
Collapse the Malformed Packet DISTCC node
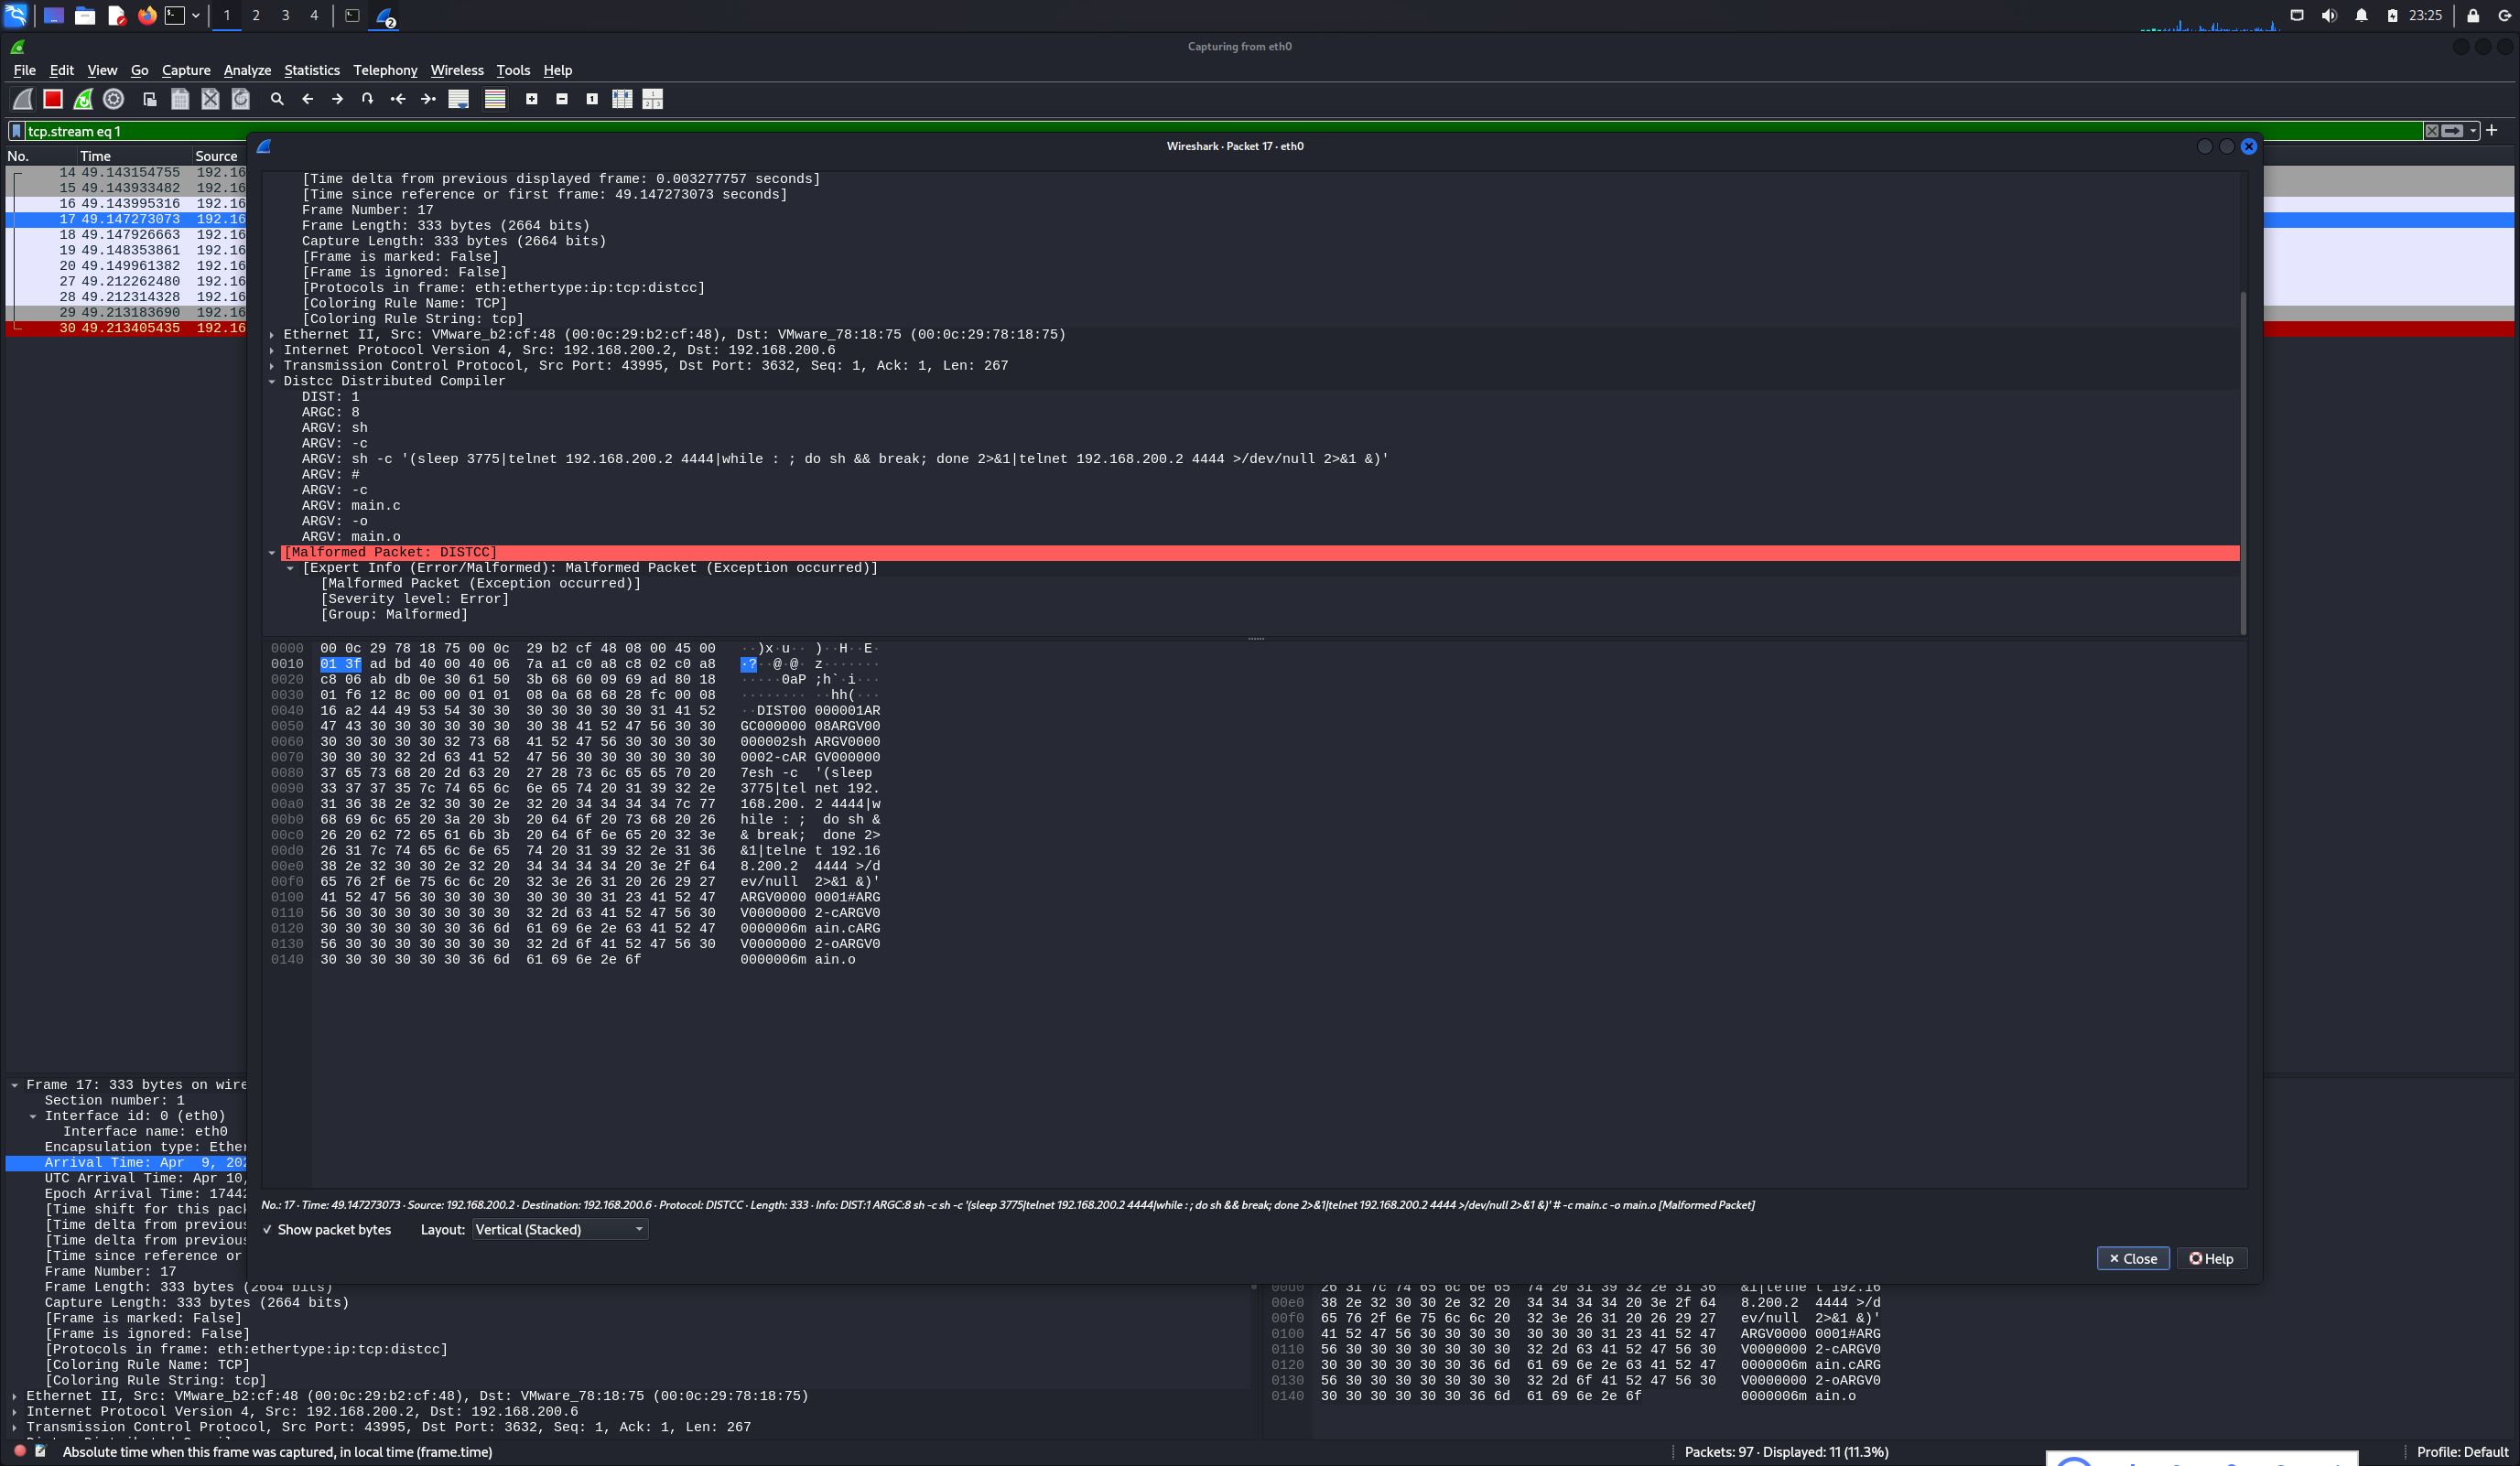[272, 553]
